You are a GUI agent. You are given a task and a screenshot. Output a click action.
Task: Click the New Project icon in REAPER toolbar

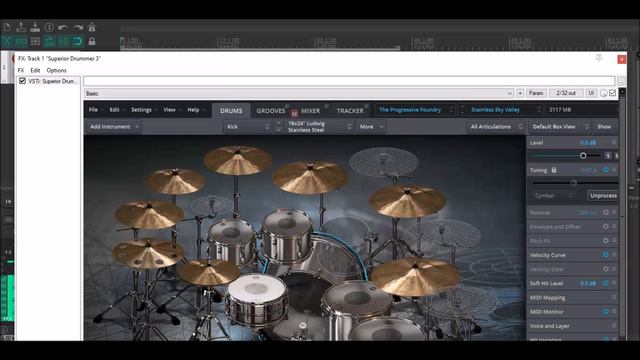pyautogui.click(x=7, y=27)
